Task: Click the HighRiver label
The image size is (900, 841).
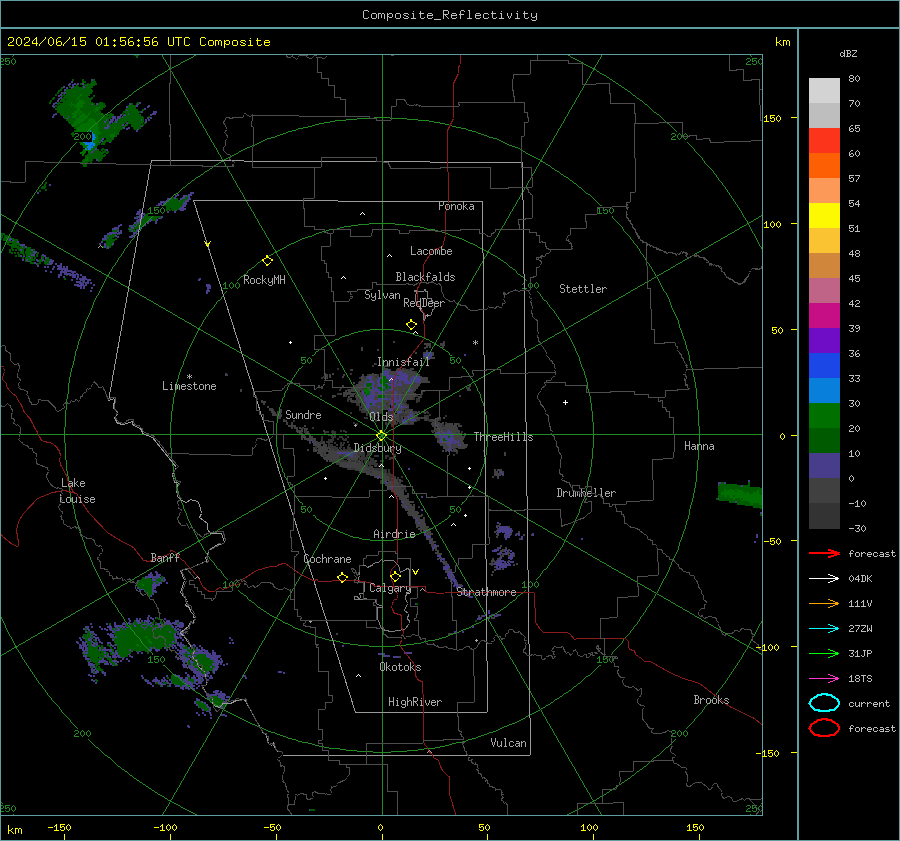Action: point(415,702)
